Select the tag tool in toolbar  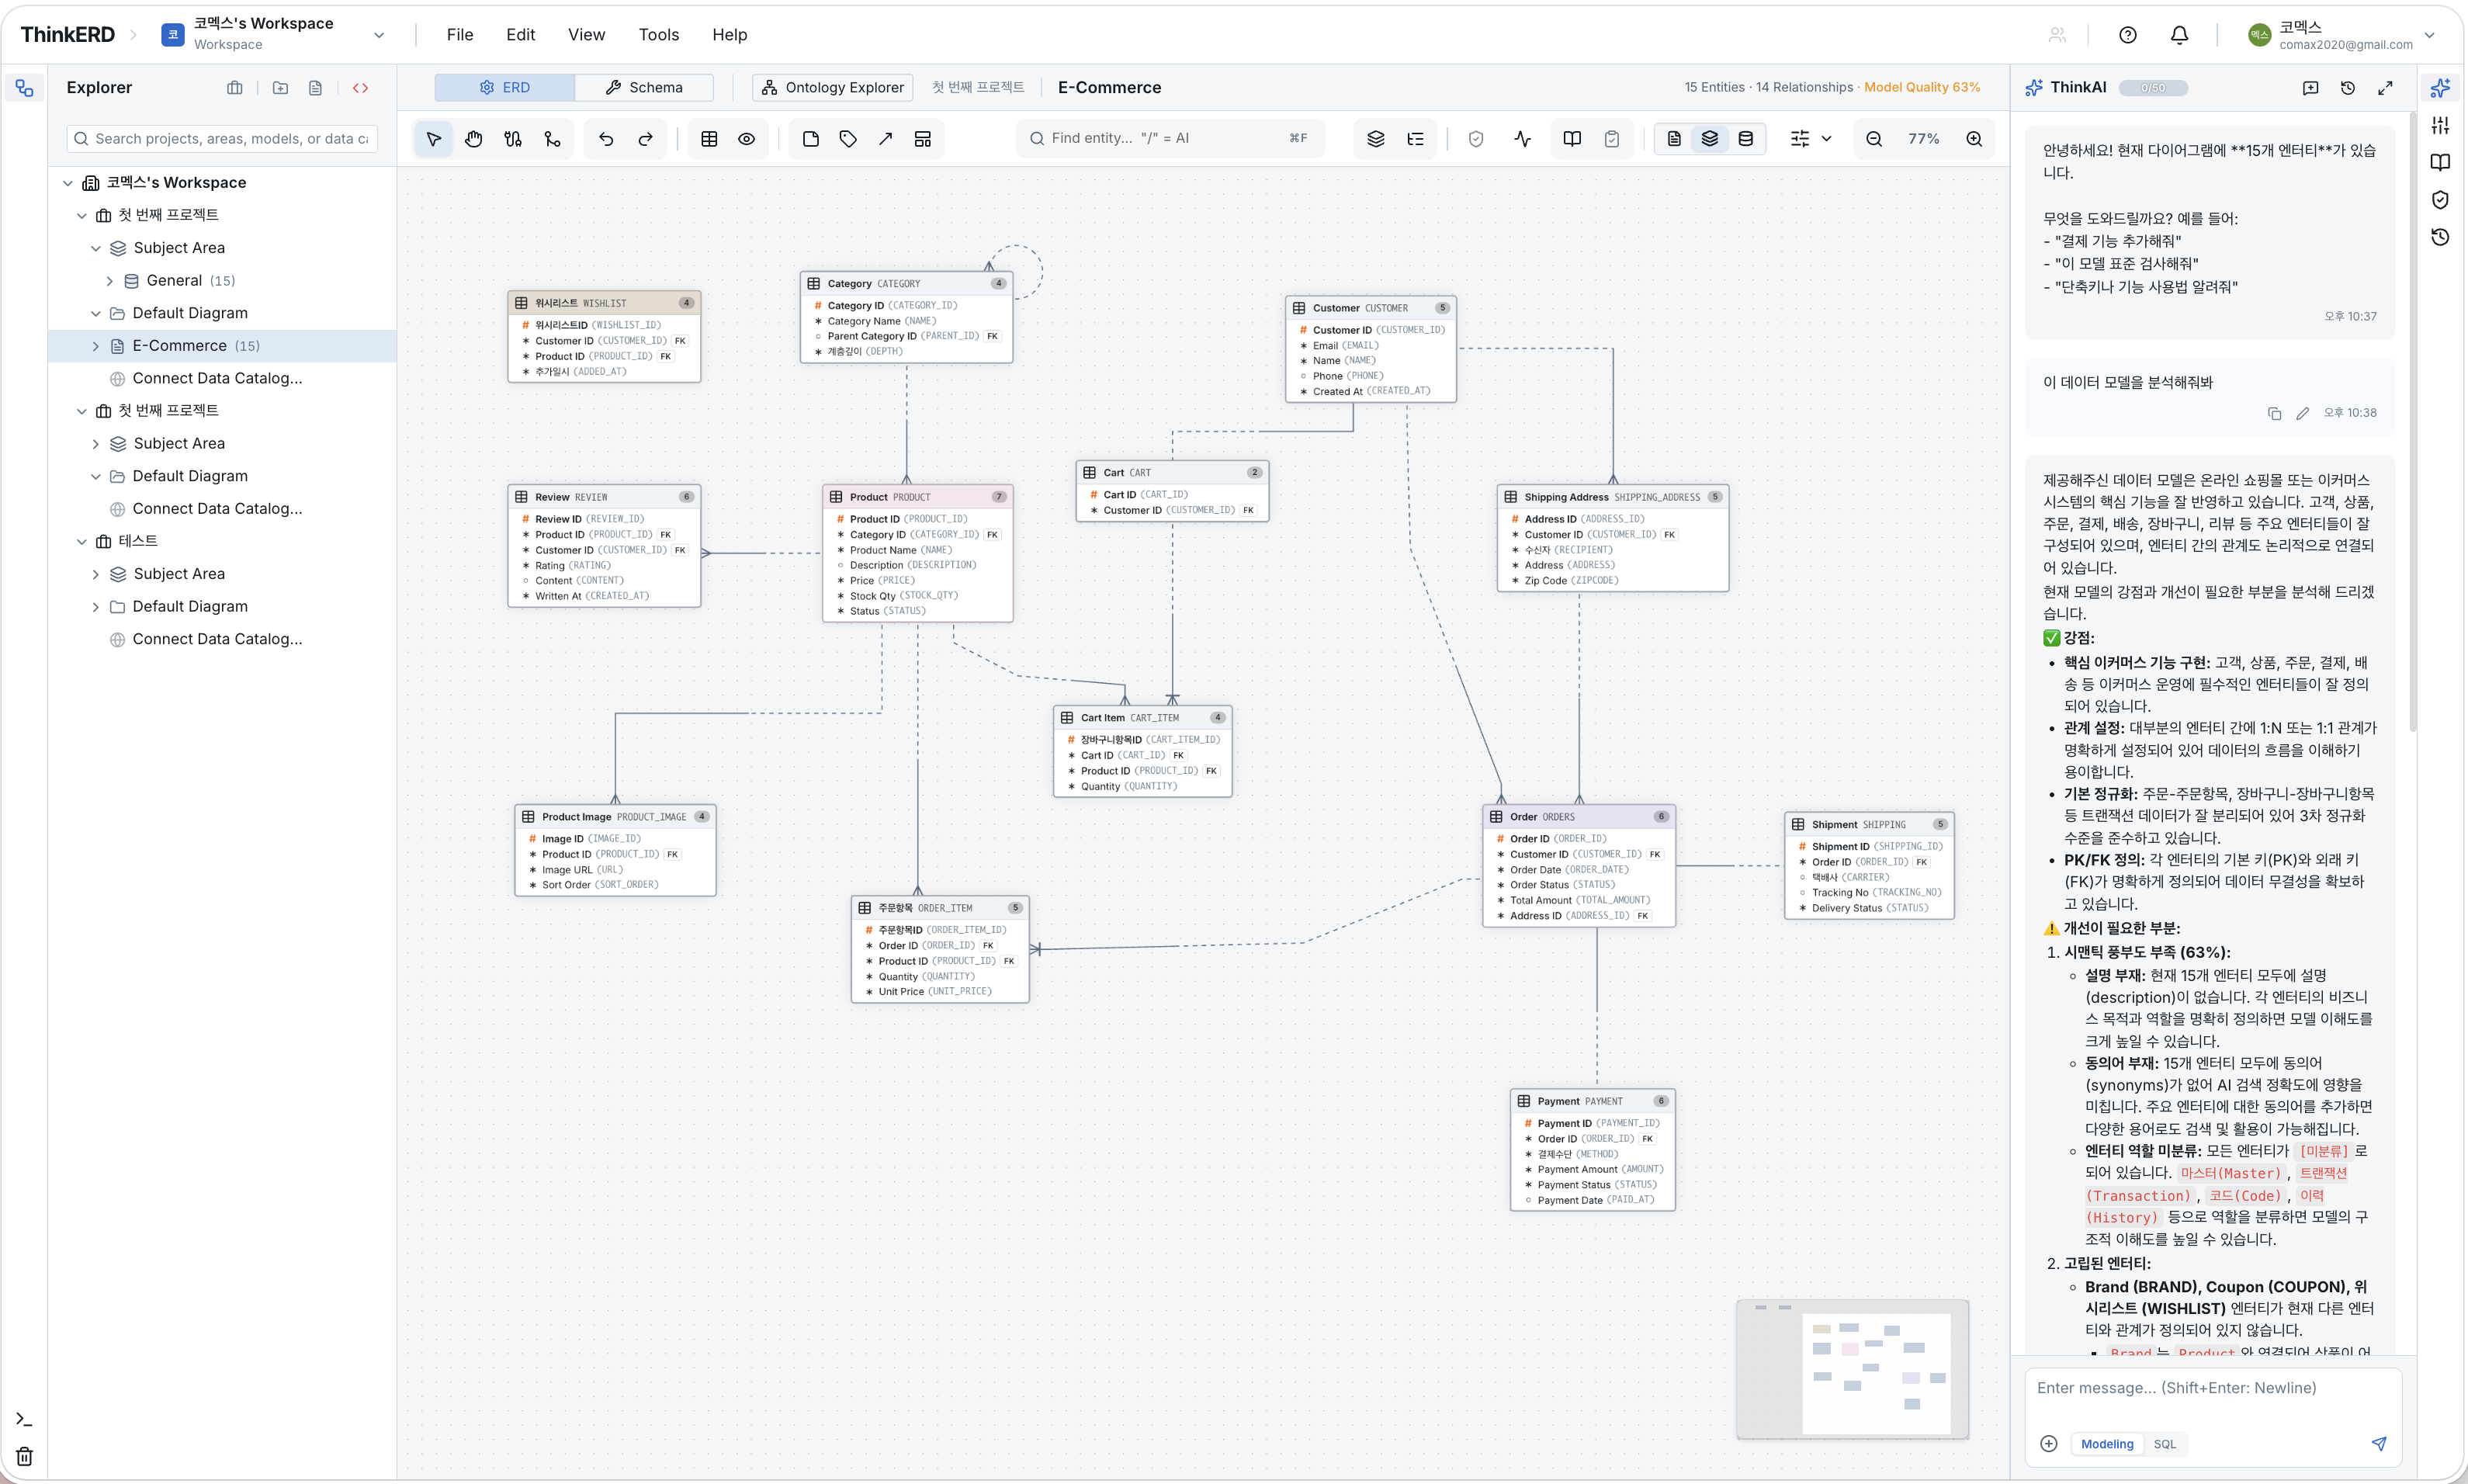pyautogui.click(x=848, y=139)
